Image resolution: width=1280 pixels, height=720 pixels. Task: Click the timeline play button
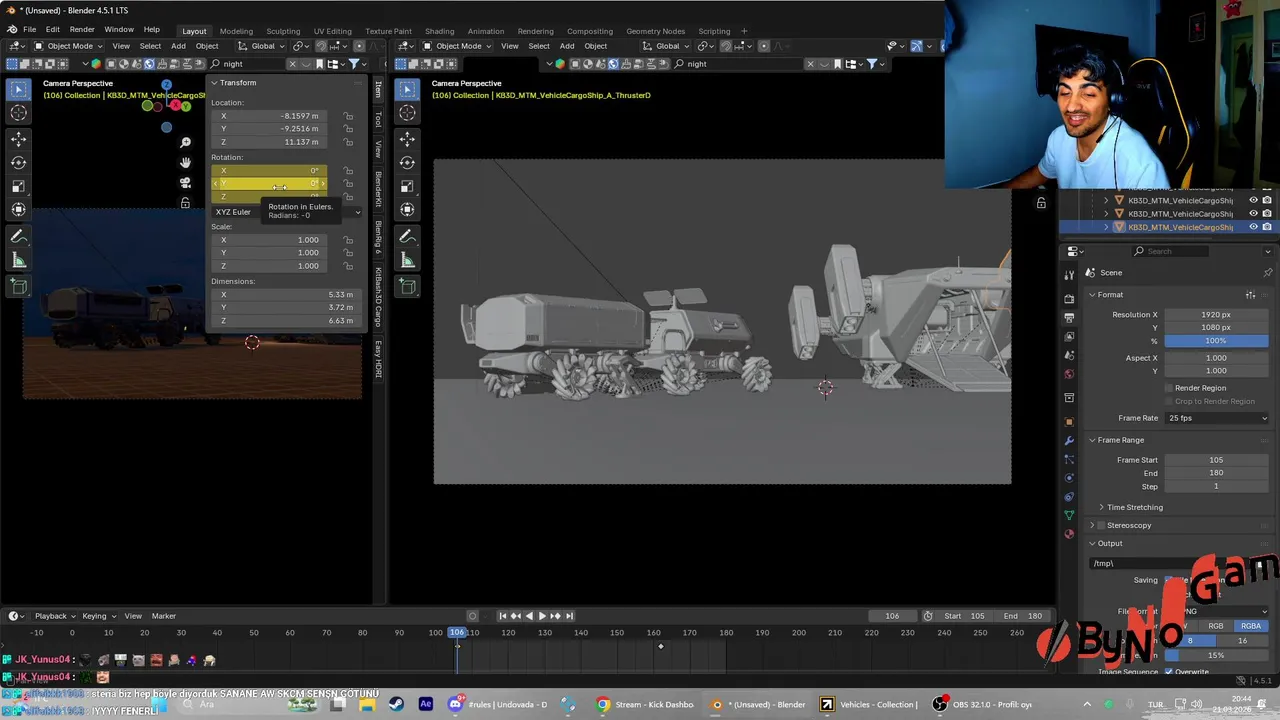(542, 616)
